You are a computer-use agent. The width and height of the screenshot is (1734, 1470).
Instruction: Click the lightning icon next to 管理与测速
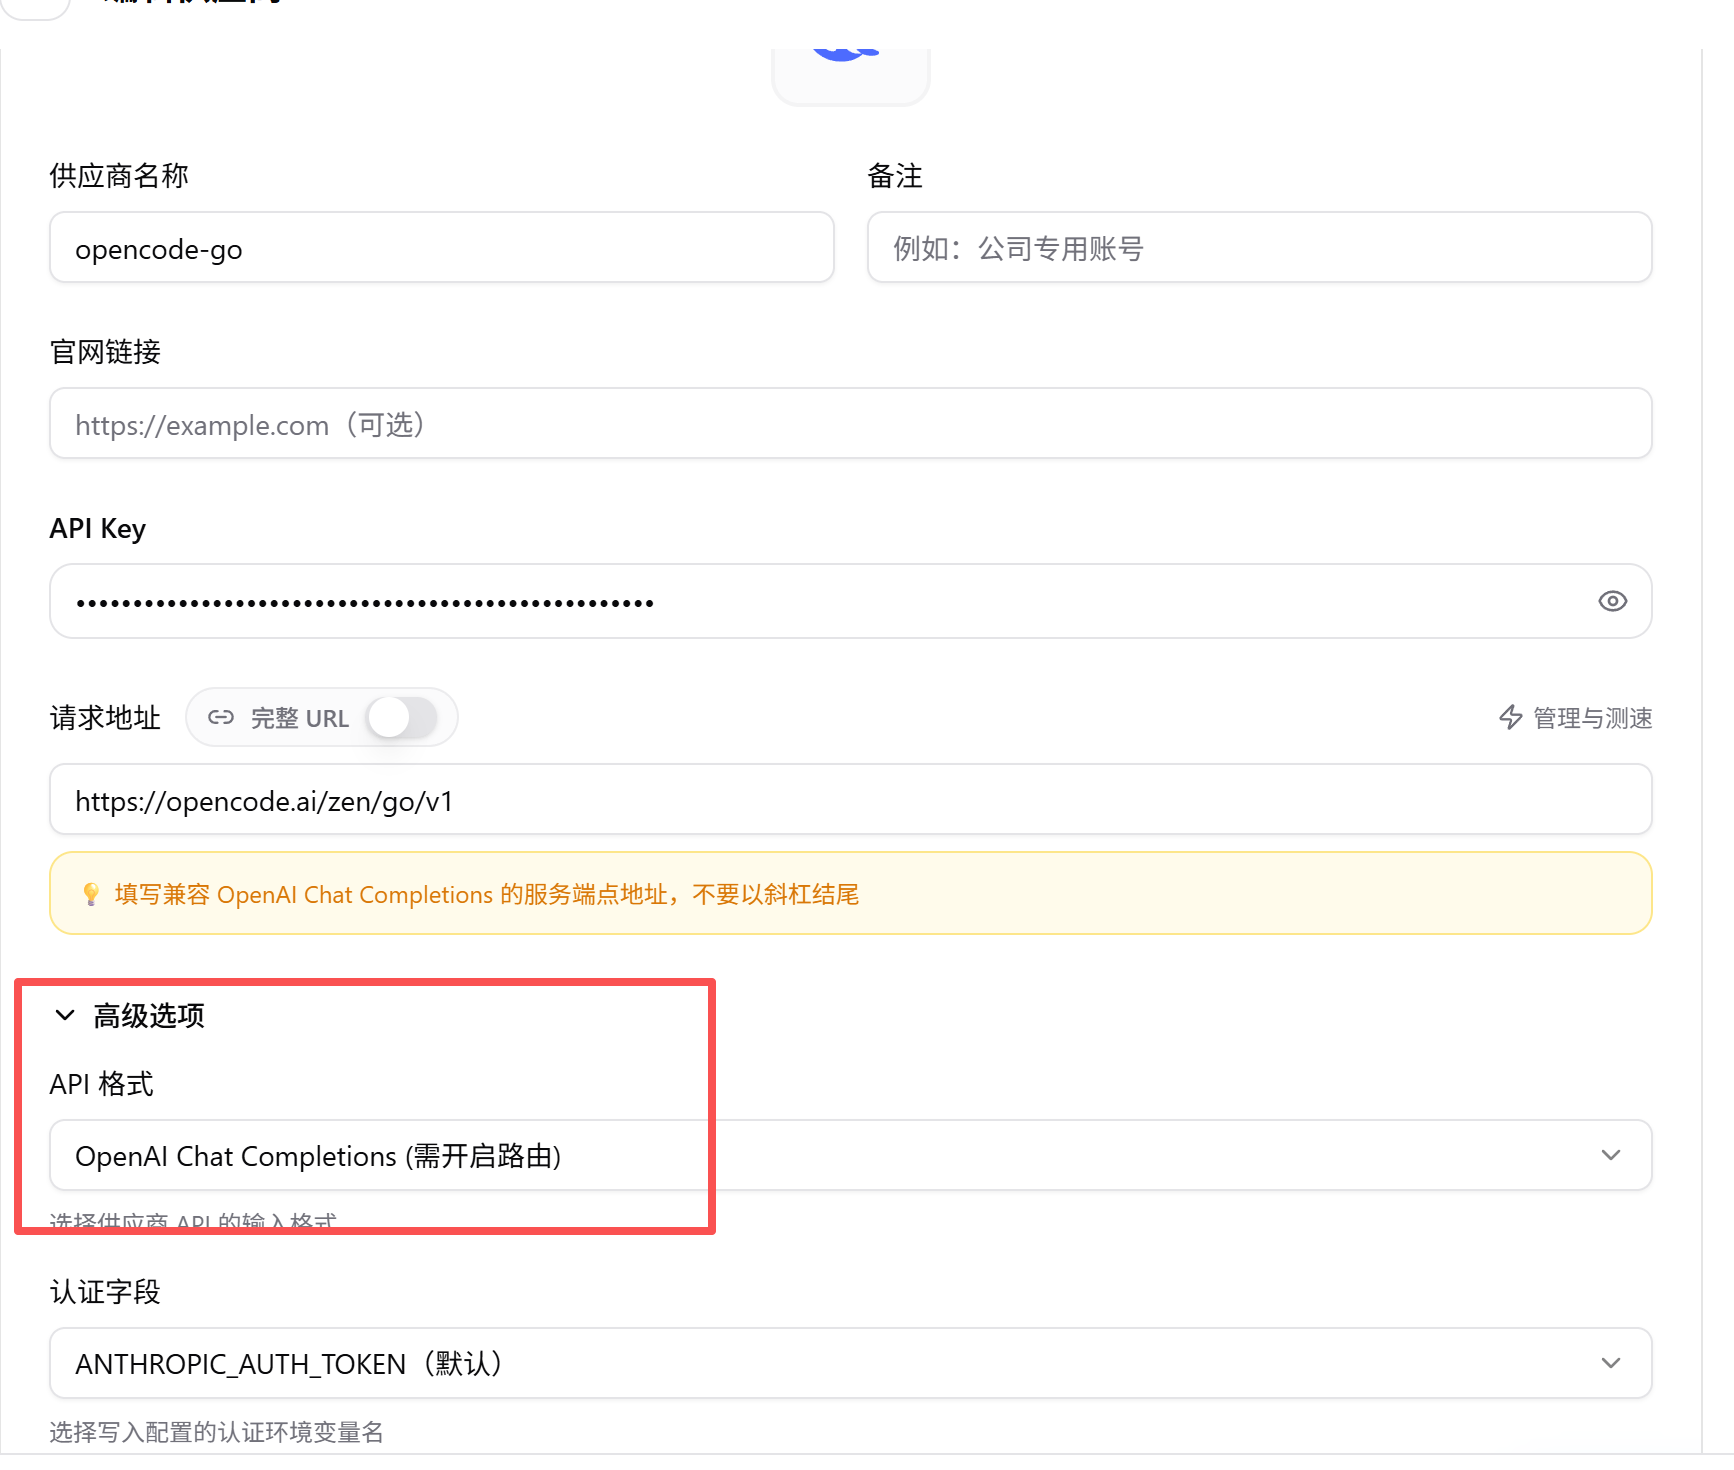pyautogui.click(x=1511, y=717)
